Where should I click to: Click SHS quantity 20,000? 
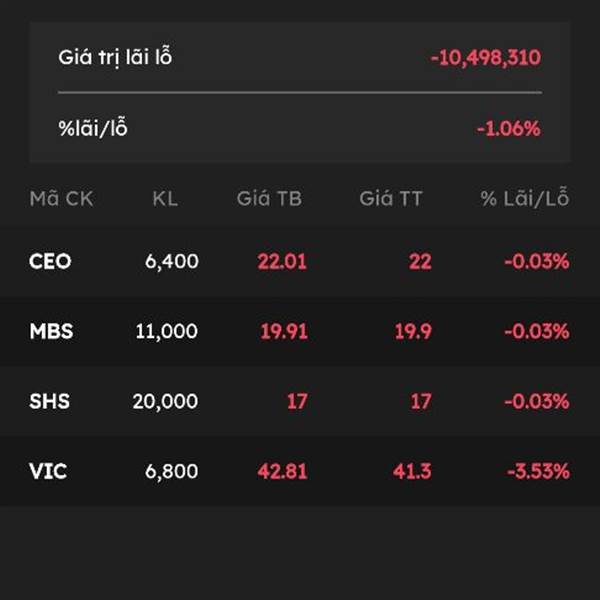[165, 401]
